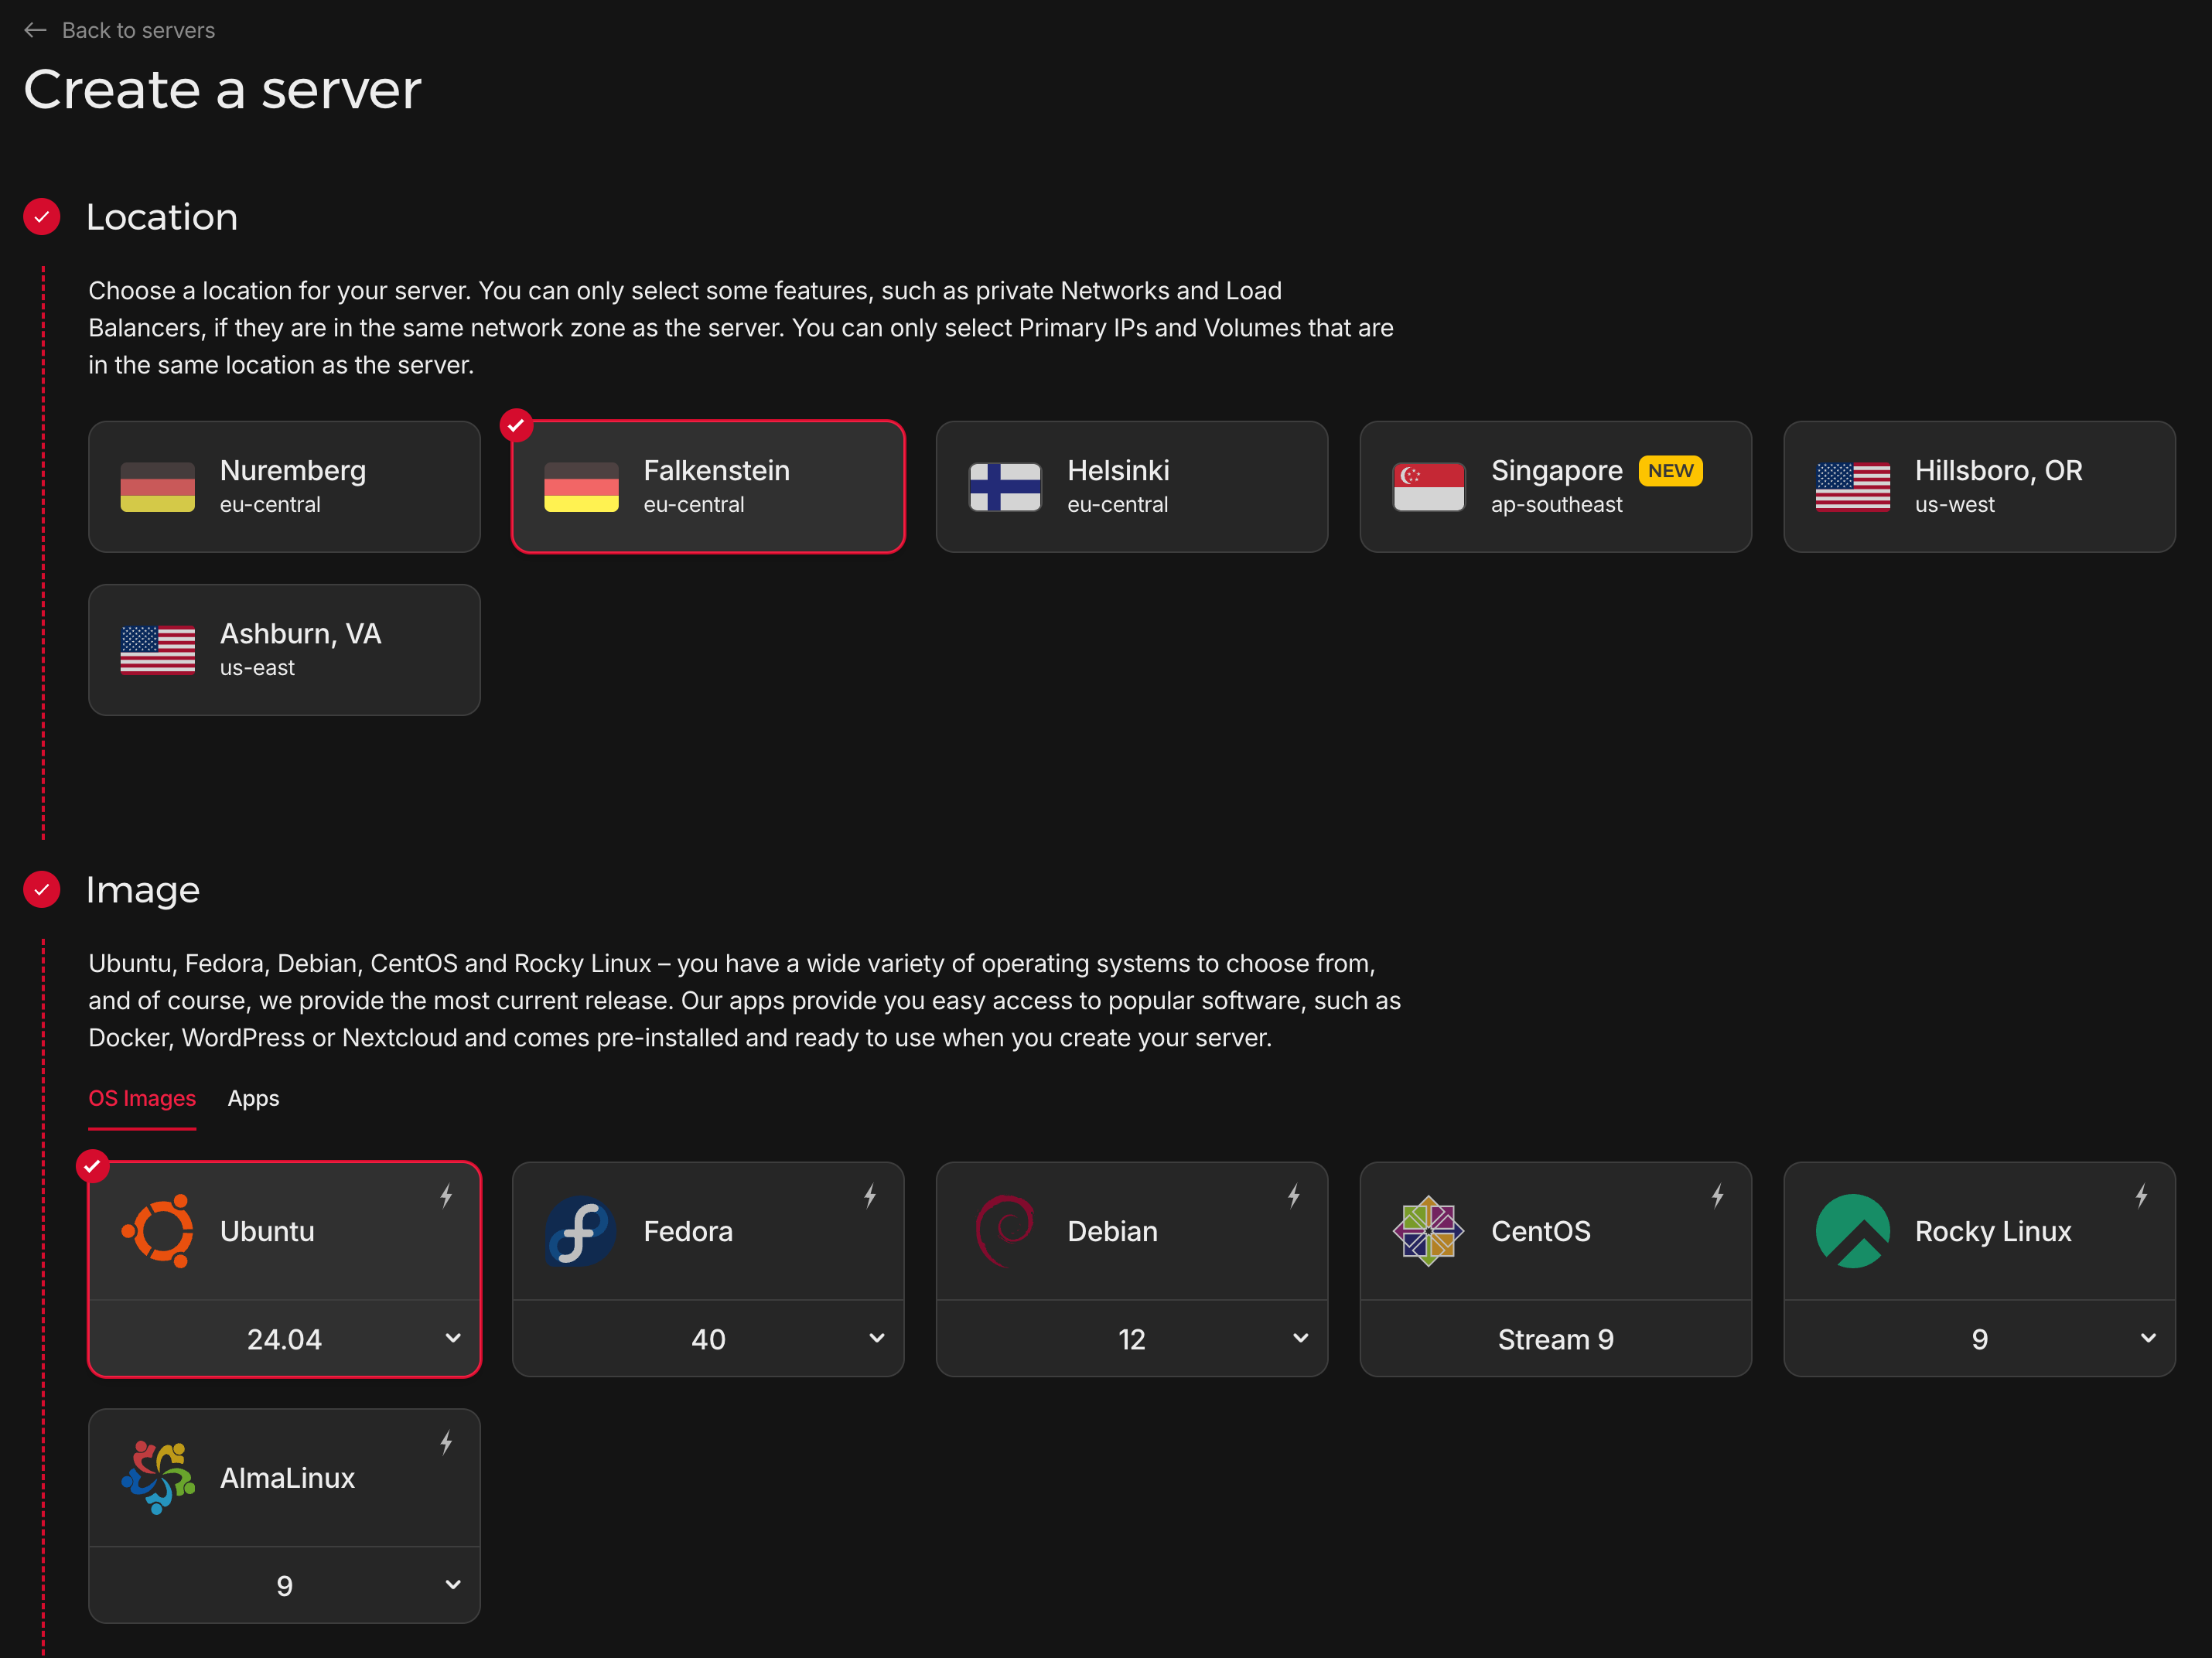Choose the Singapore location
The image size is (2212, 1658).
pos(1555,487)
